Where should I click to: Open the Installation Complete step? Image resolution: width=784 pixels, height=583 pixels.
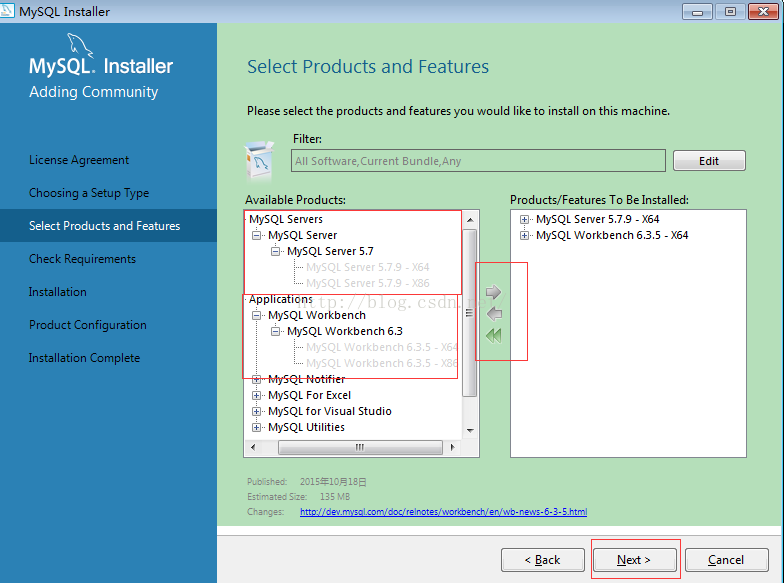(x=84, y=358)
